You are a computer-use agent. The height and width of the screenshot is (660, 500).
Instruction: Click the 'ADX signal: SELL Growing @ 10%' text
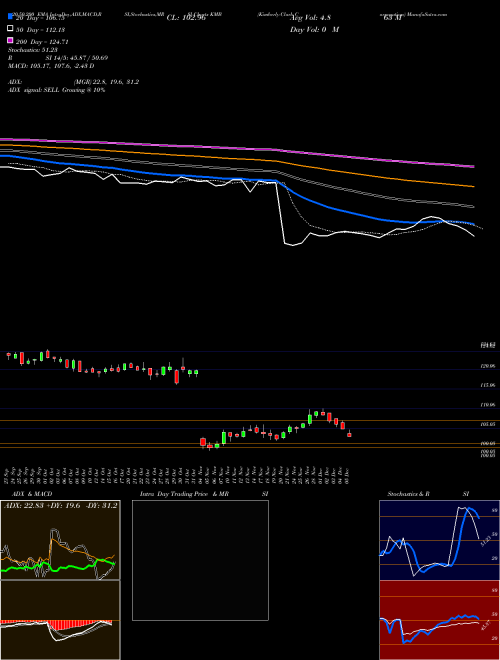point(56,90)
